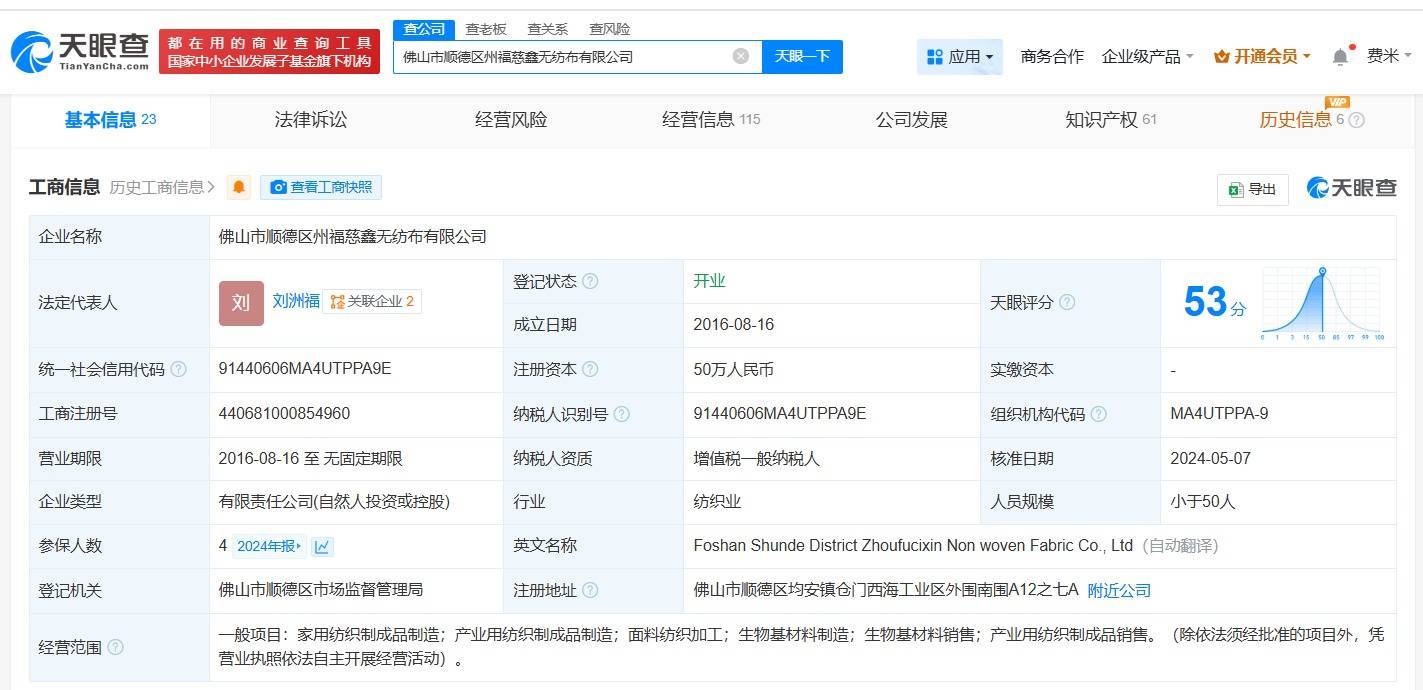Open 商务合作 link
This screenshot has height=690, width=1423.
(1052, 57)
